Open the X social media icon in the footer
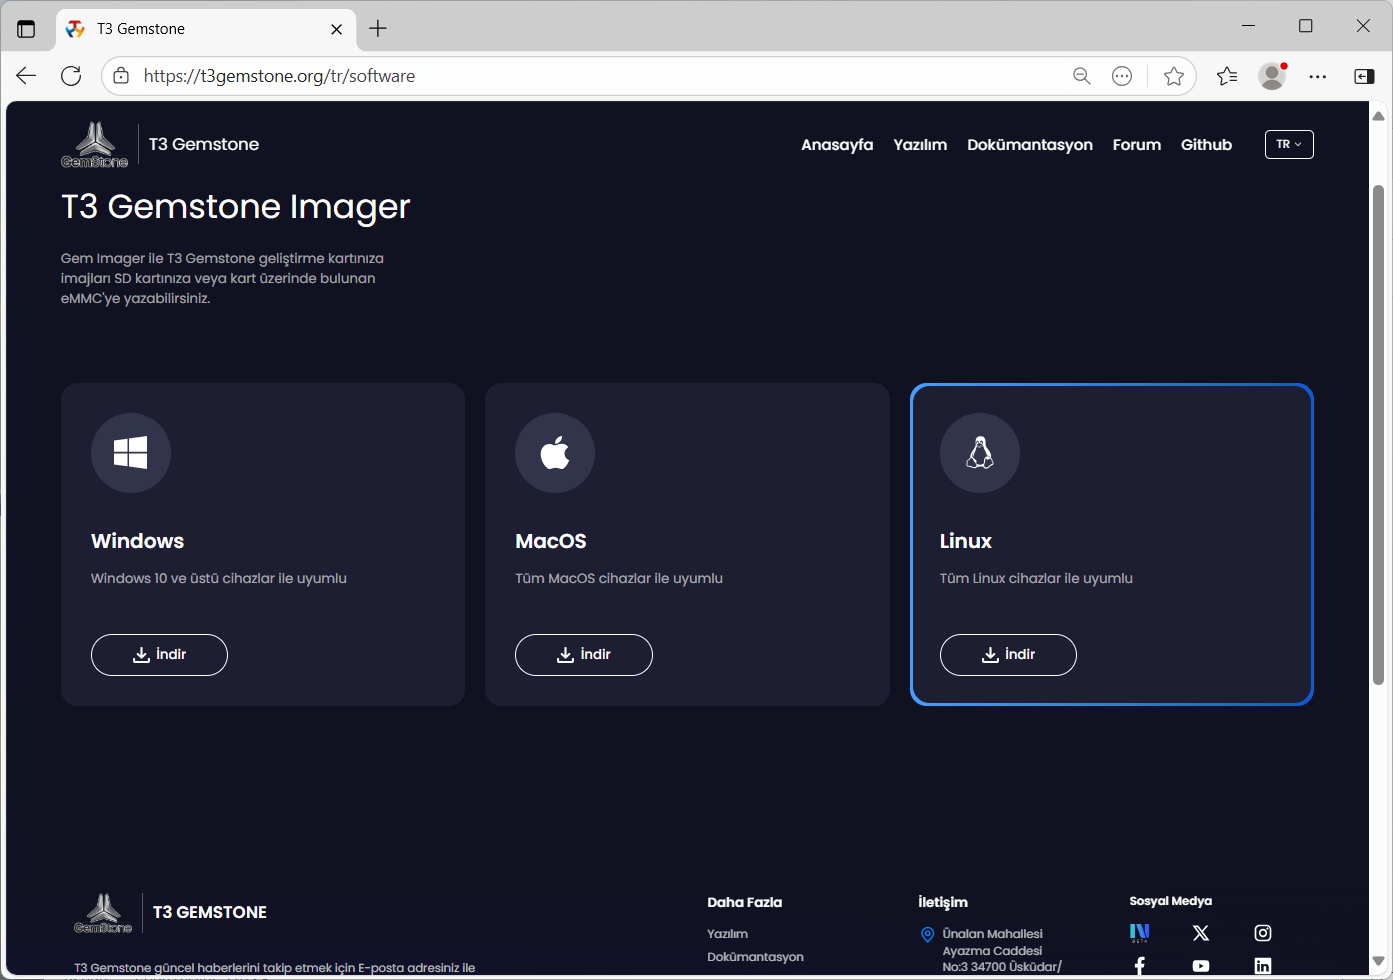The height and width of the screenshot is (980, 1393). pos(1201,933)
